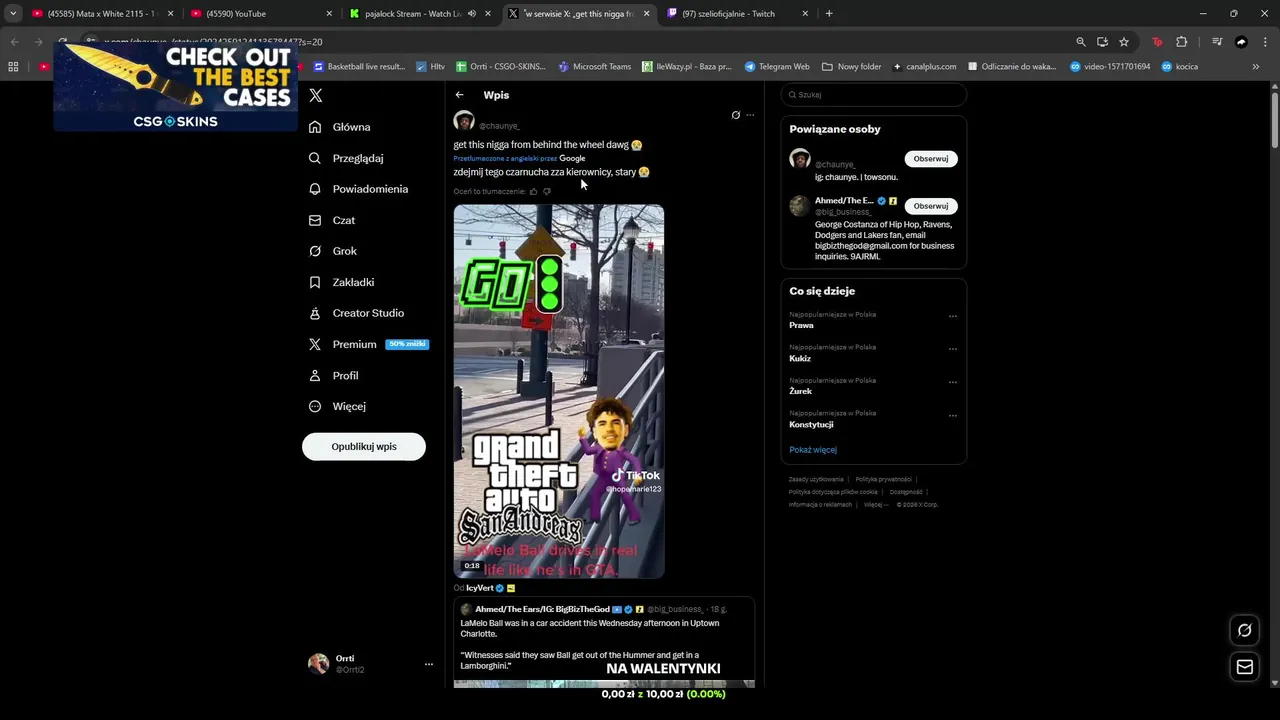Open the Microsoft Teams bookmark

[x=595, y=67]
